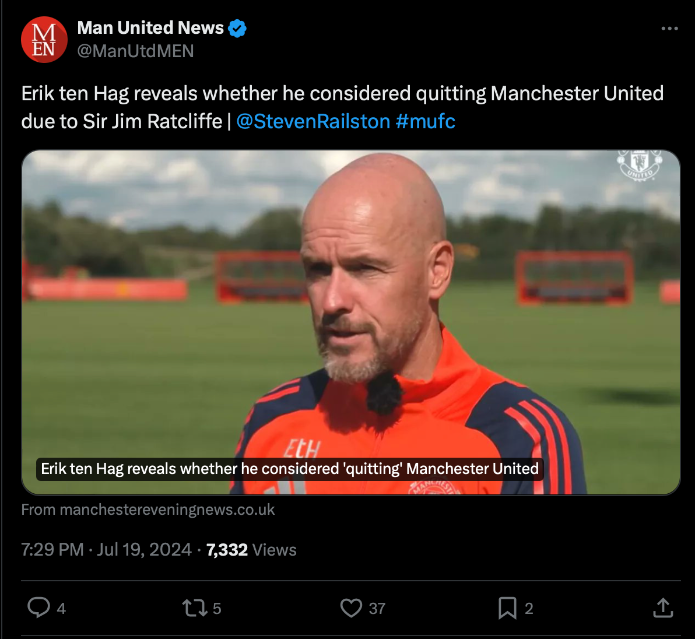The width and height of the screenshot is (695, 639).
Task: Click the blue verified badge
Action: pyautogui.click(x=237, y=28)
